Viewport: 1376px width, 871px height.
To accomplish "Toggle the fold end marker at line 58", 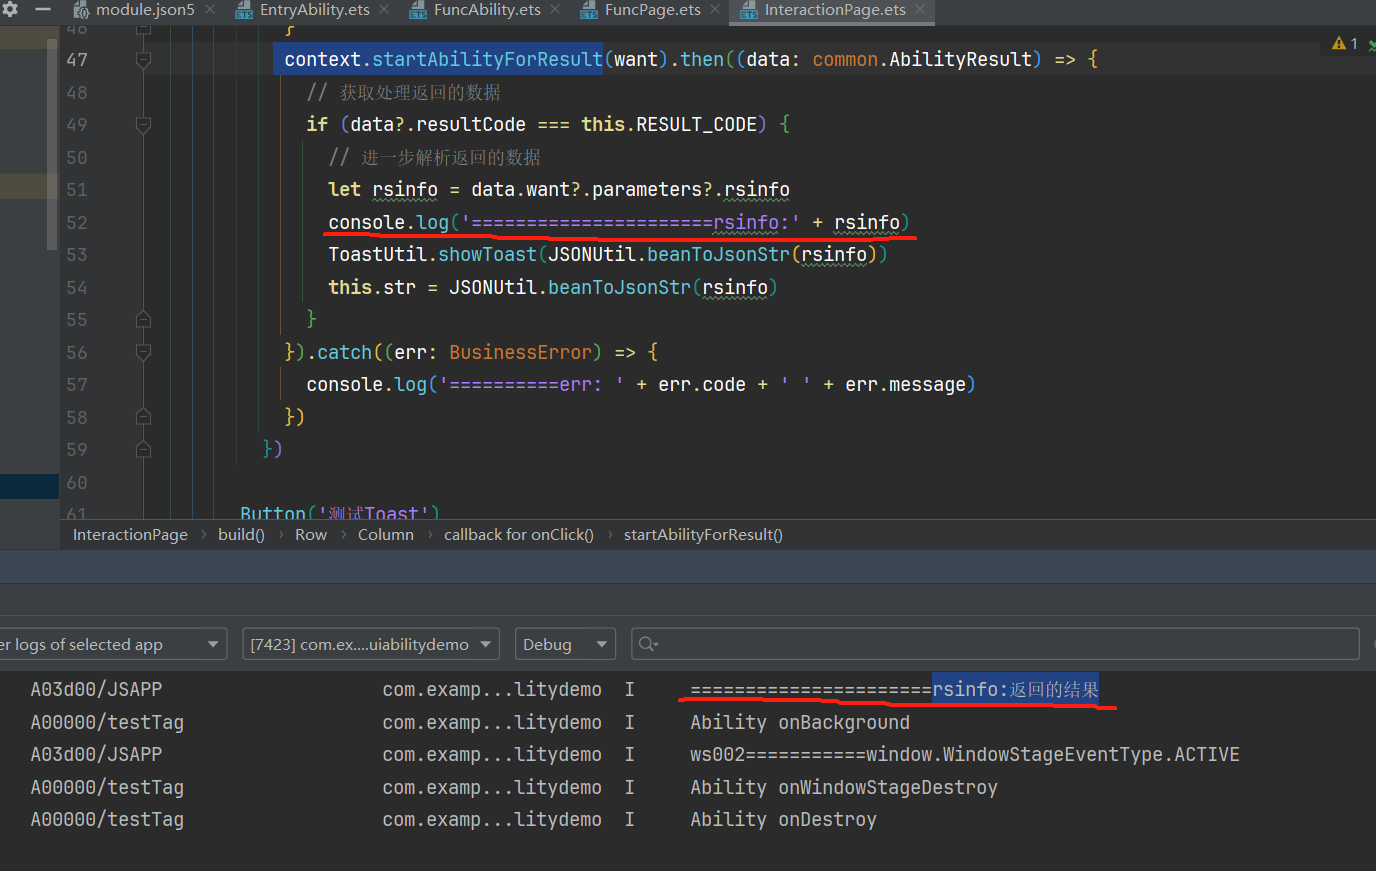I will click(143, 417).
